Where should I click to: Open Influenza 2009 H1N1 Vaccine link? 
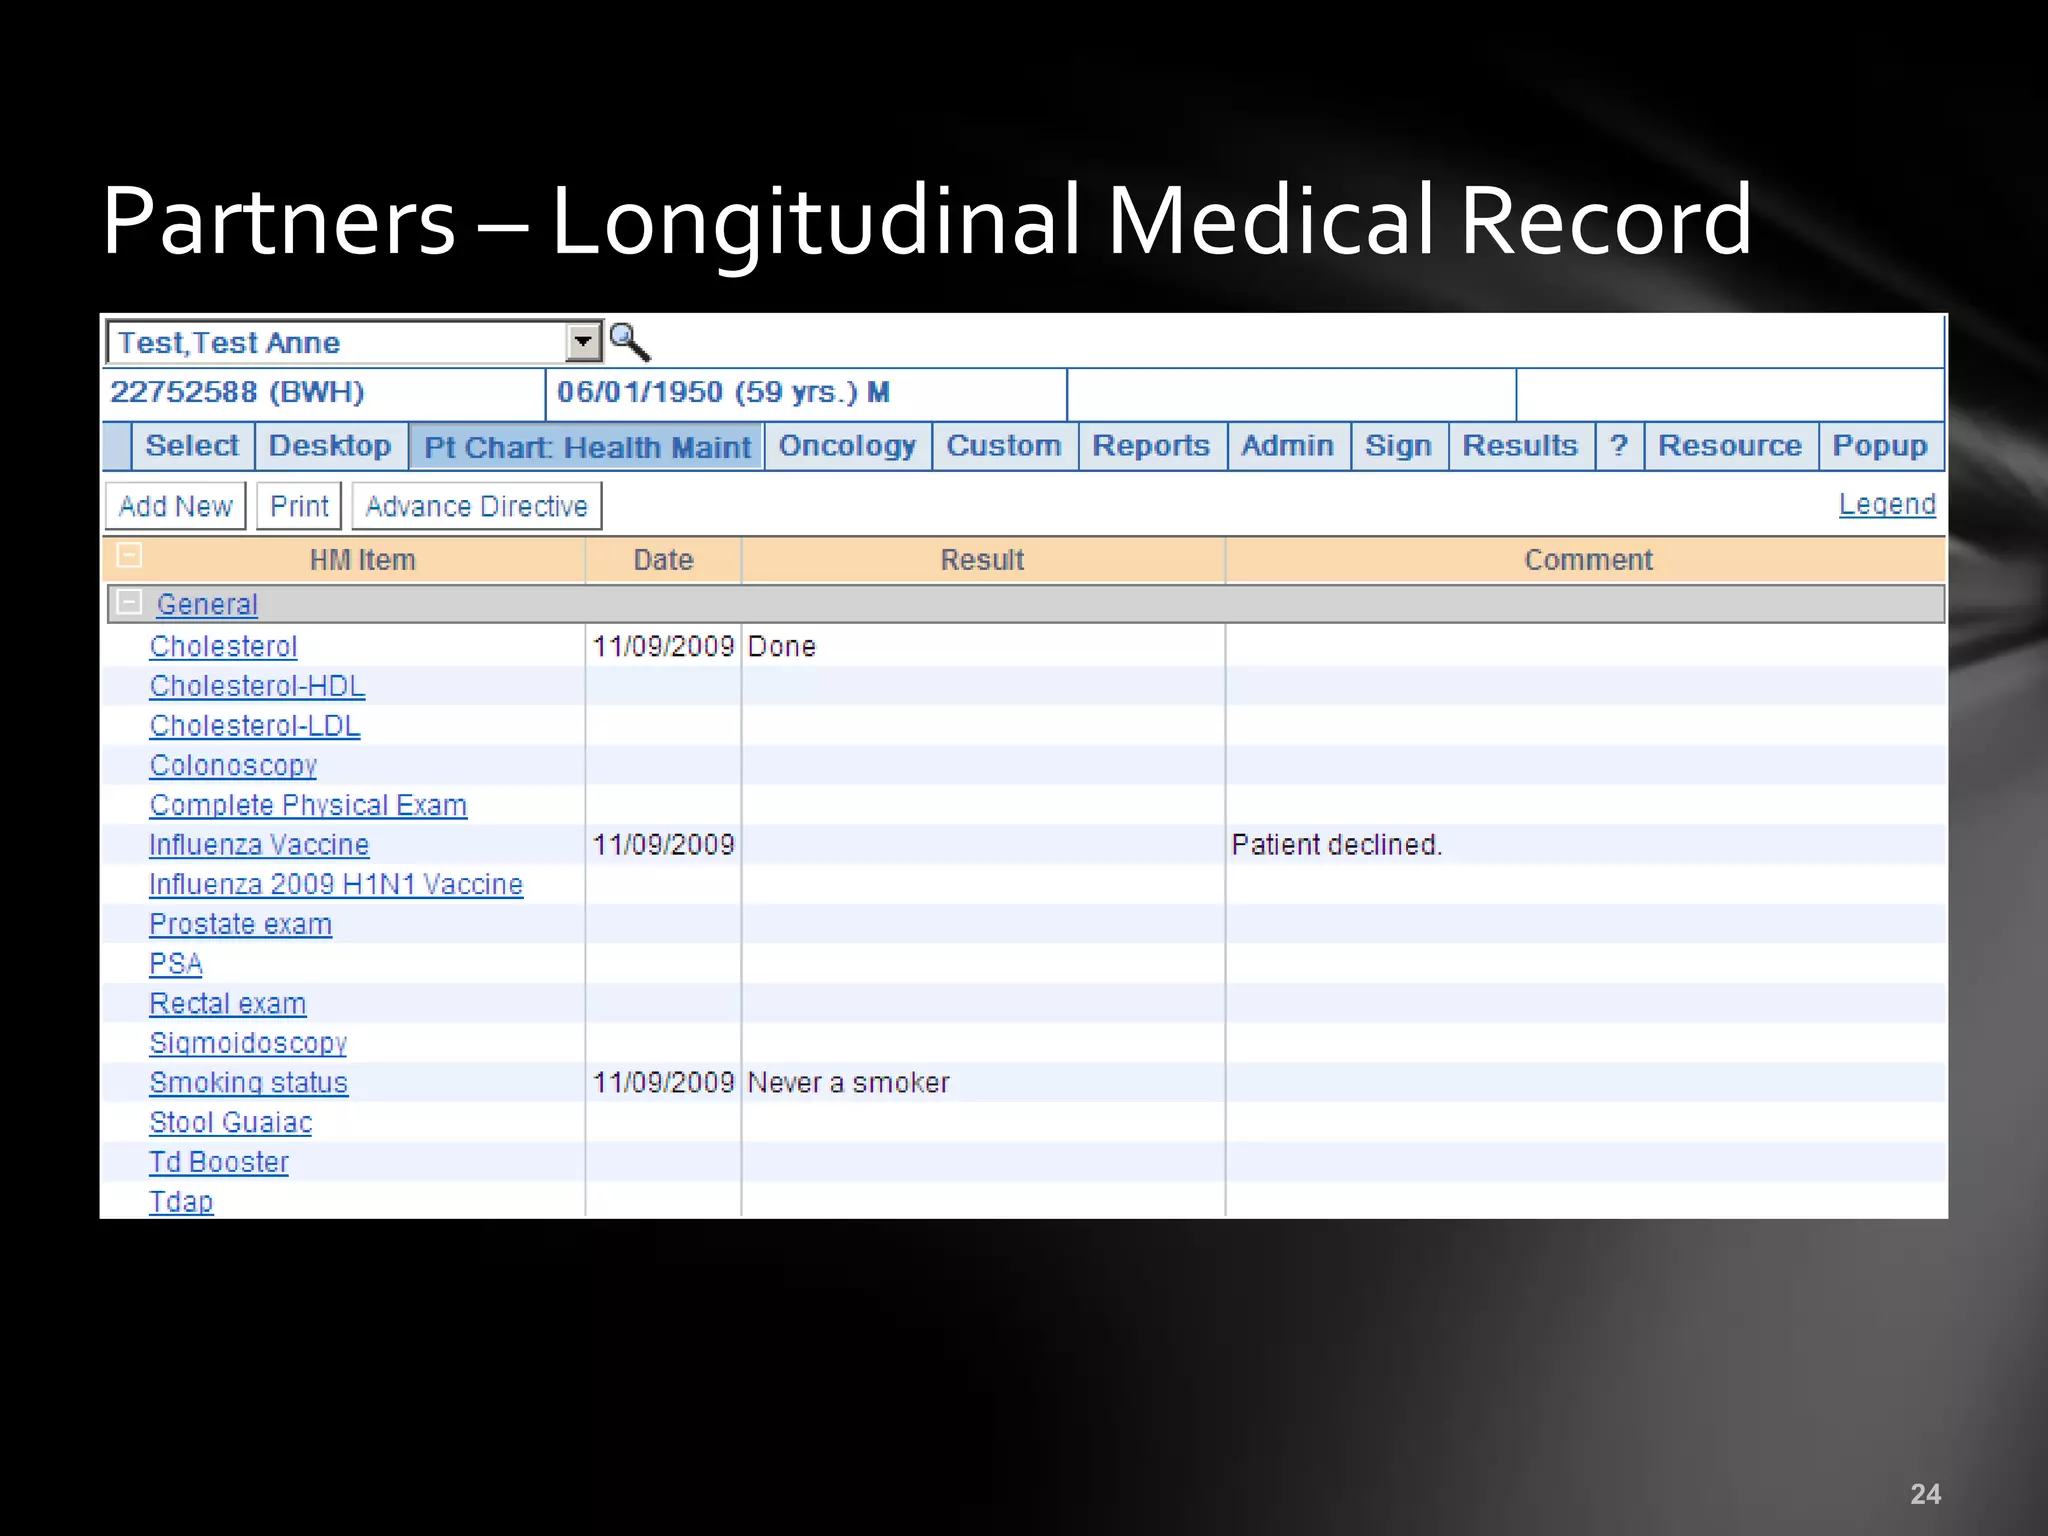336,885
